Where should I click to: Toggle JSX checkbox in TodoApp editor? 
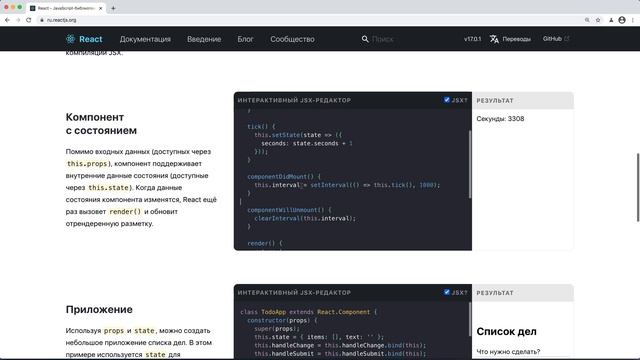click(x=447, y=292)
